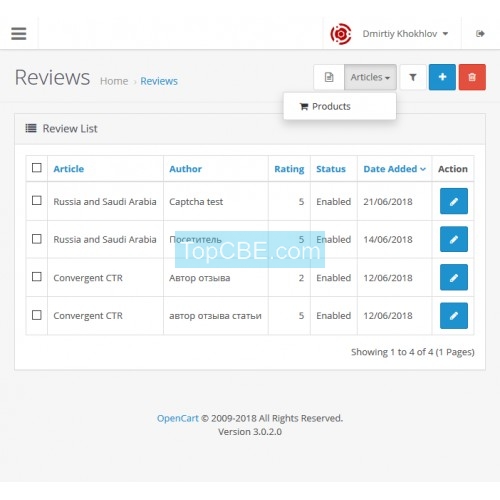500x500 pixels.
Task: Open Dmirtiy Khokhlov user dropdown
Action: [x=405, y=34]
